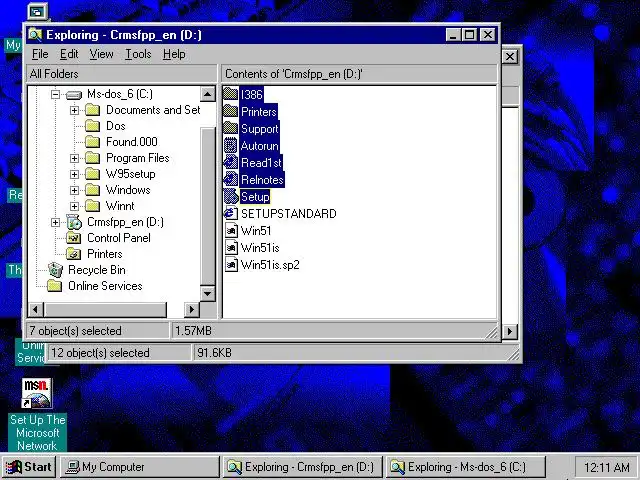Expand the Program Files folder node
Screen dimensions: 640x480
pos(74,158)
